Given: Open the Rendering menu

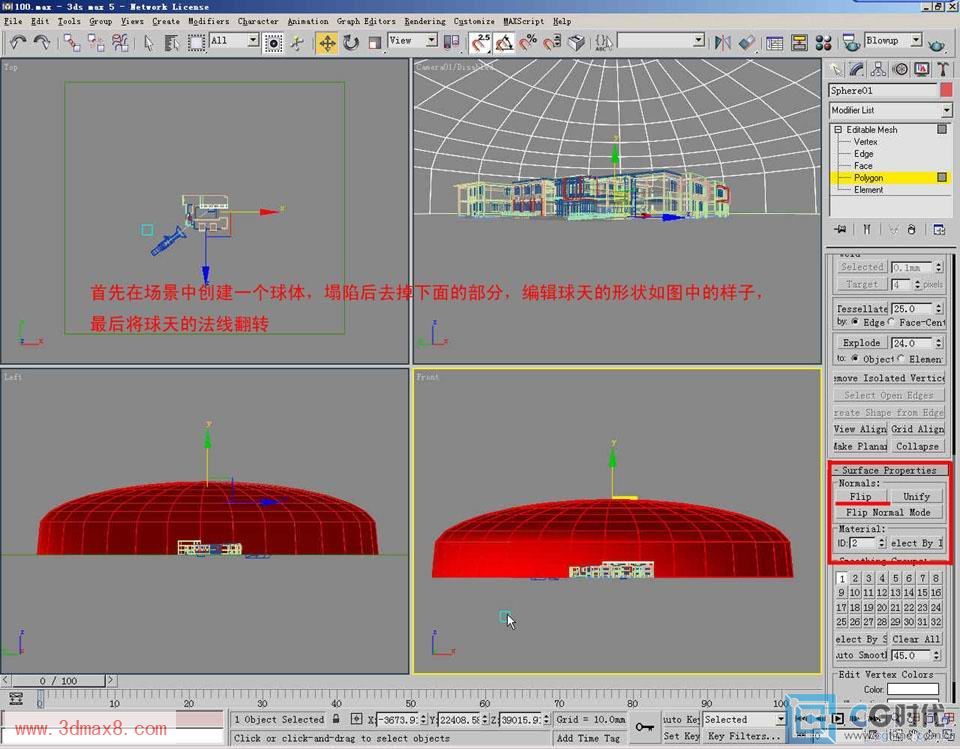Looking at the screenshot, I should click(x=425, y=21).
